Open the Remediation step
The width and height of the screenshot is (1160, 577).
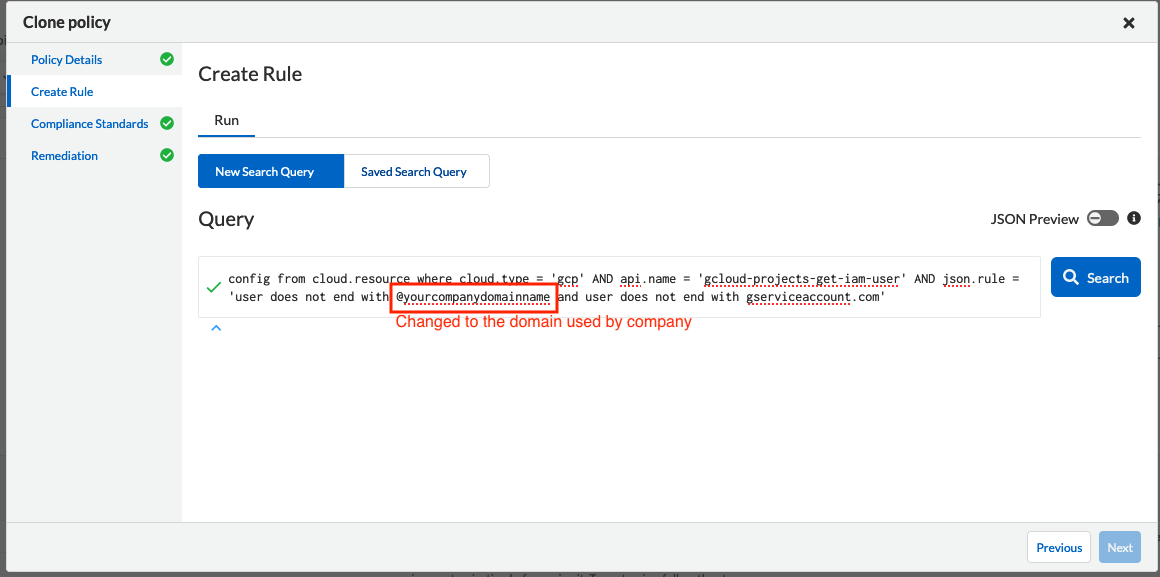(65, 156)
